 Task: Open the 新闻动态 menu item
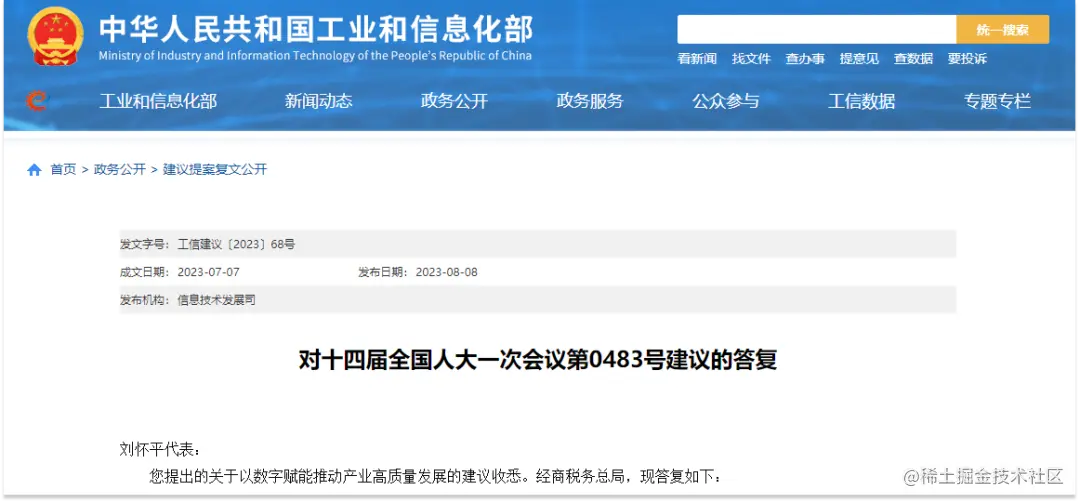coord(319,101)
